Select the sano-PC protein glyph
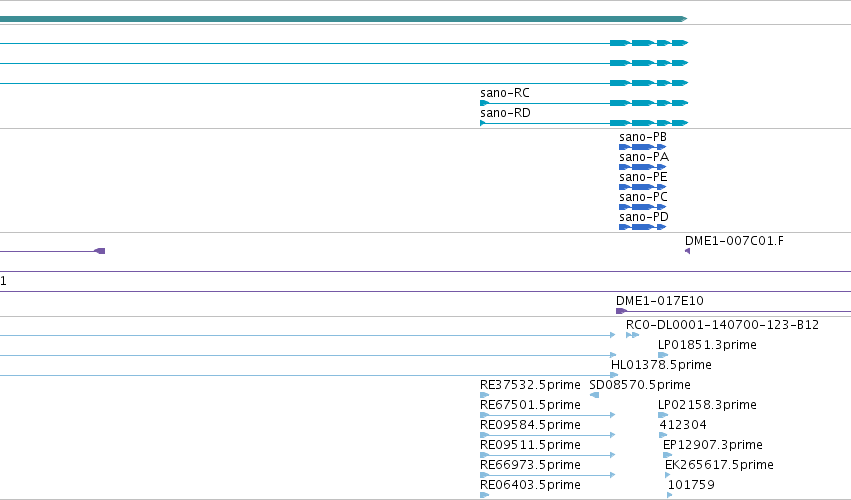 pyautogui.click(x=643, y=207)
